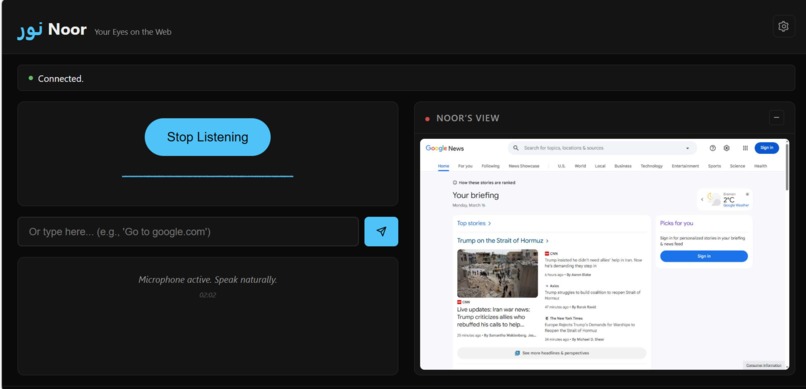Screen dimensions: 806x389
Task: Click the Noor logo title
Action: pos(52,30)
